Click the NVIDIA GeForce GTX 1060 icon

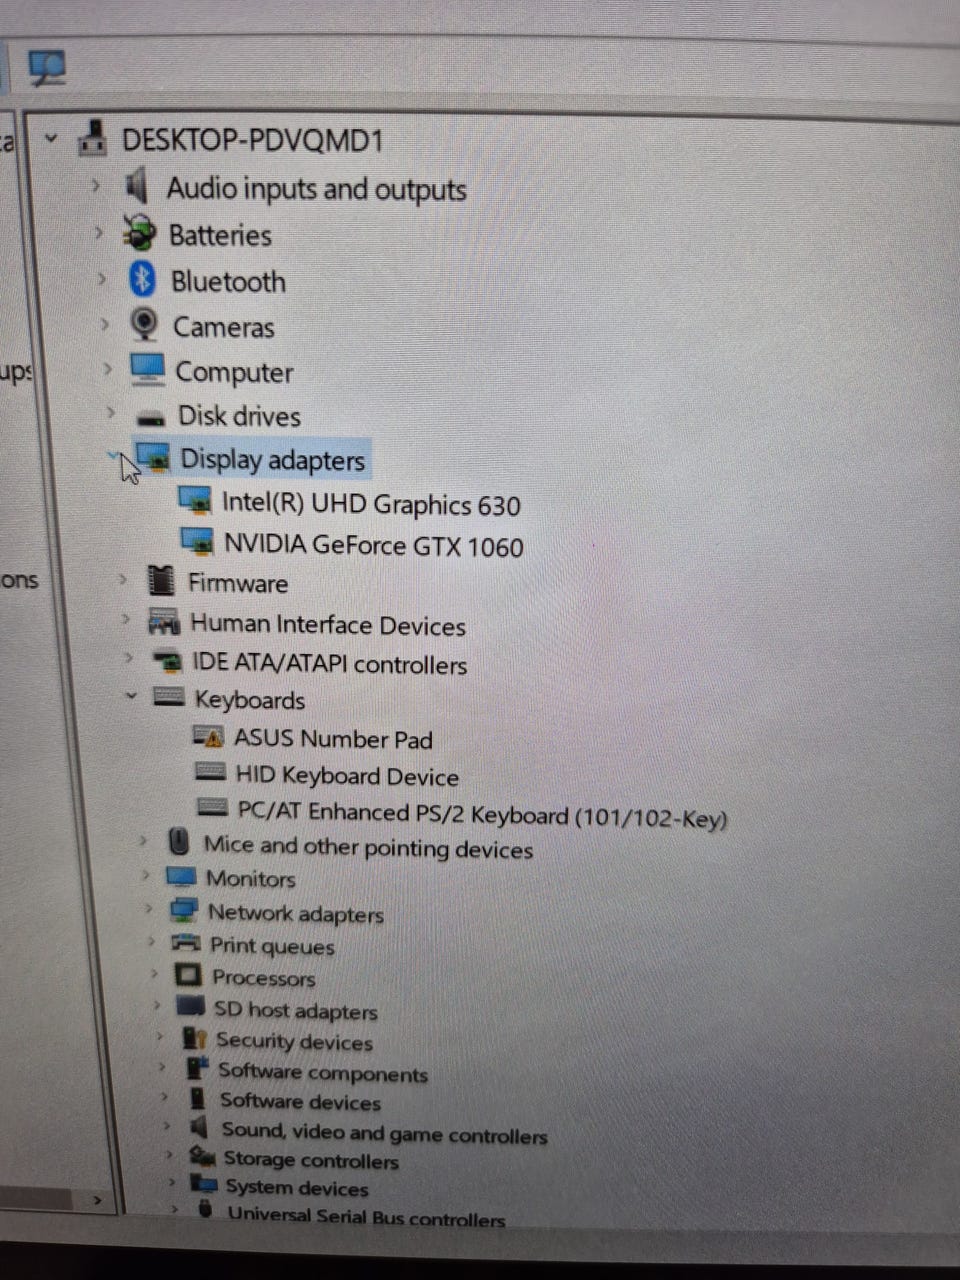198,541
